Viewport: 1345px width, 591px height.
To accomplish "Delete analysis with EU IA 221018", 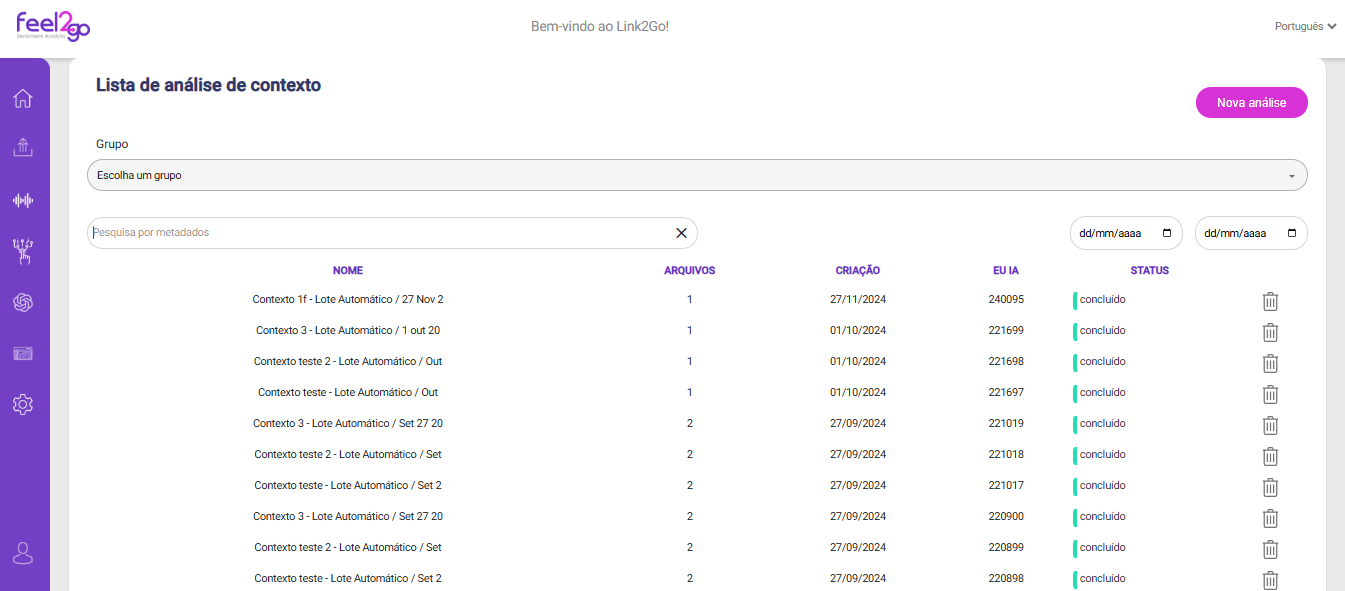I will (x=1270, y=456).
